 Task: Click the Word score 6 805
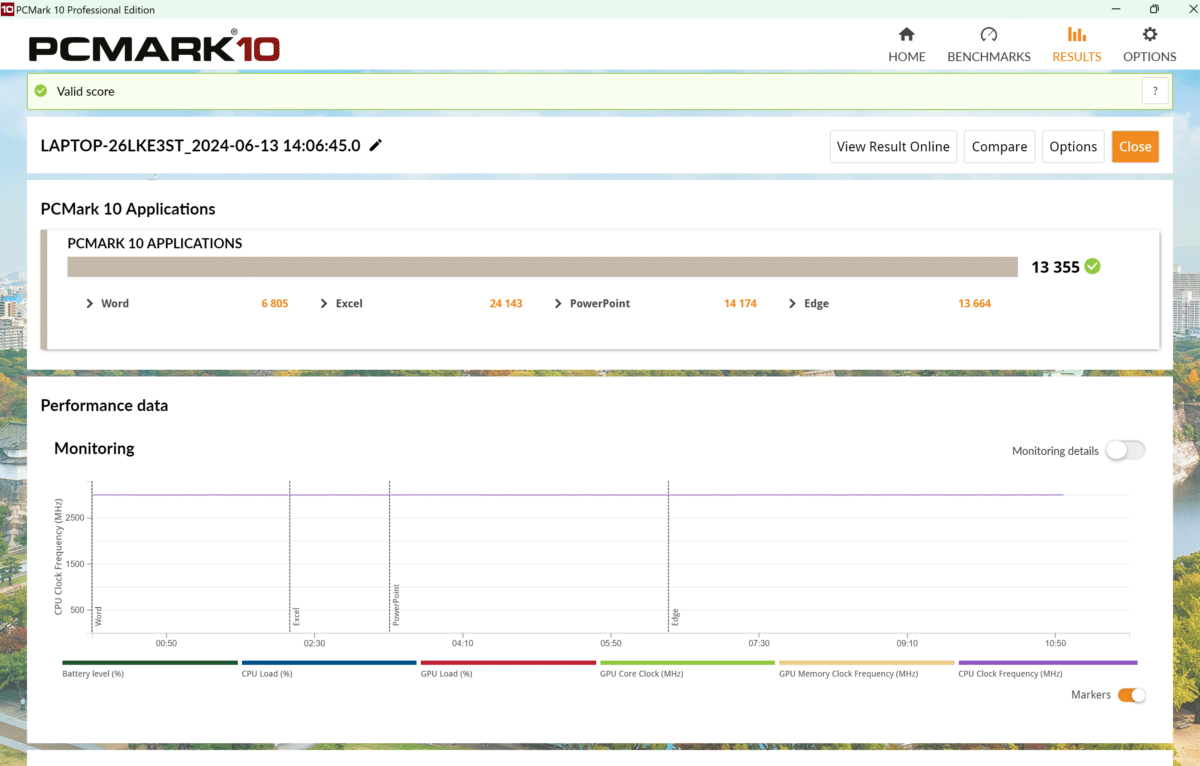click(x=275, y=303)
